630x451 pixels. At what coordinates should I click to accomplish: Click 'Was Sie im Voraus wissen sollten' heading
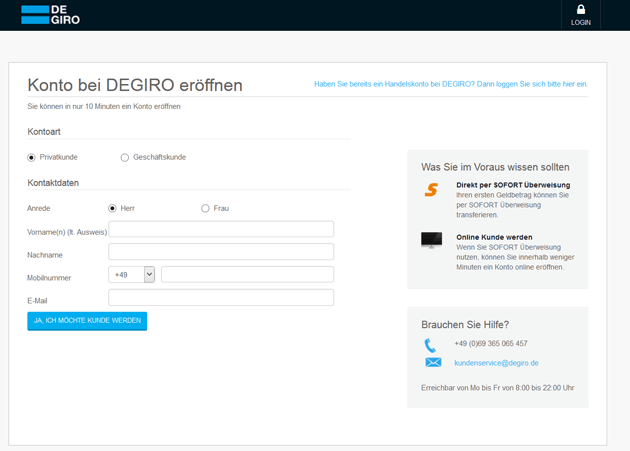[495, 167]
